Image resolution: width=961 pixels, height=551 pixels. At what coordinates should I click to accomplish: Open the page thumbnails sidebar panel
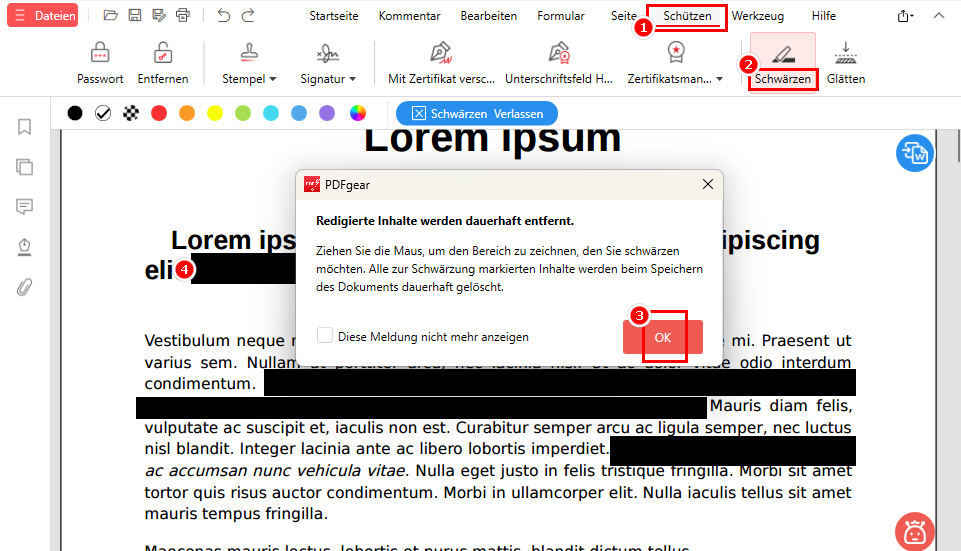[25, 167]
